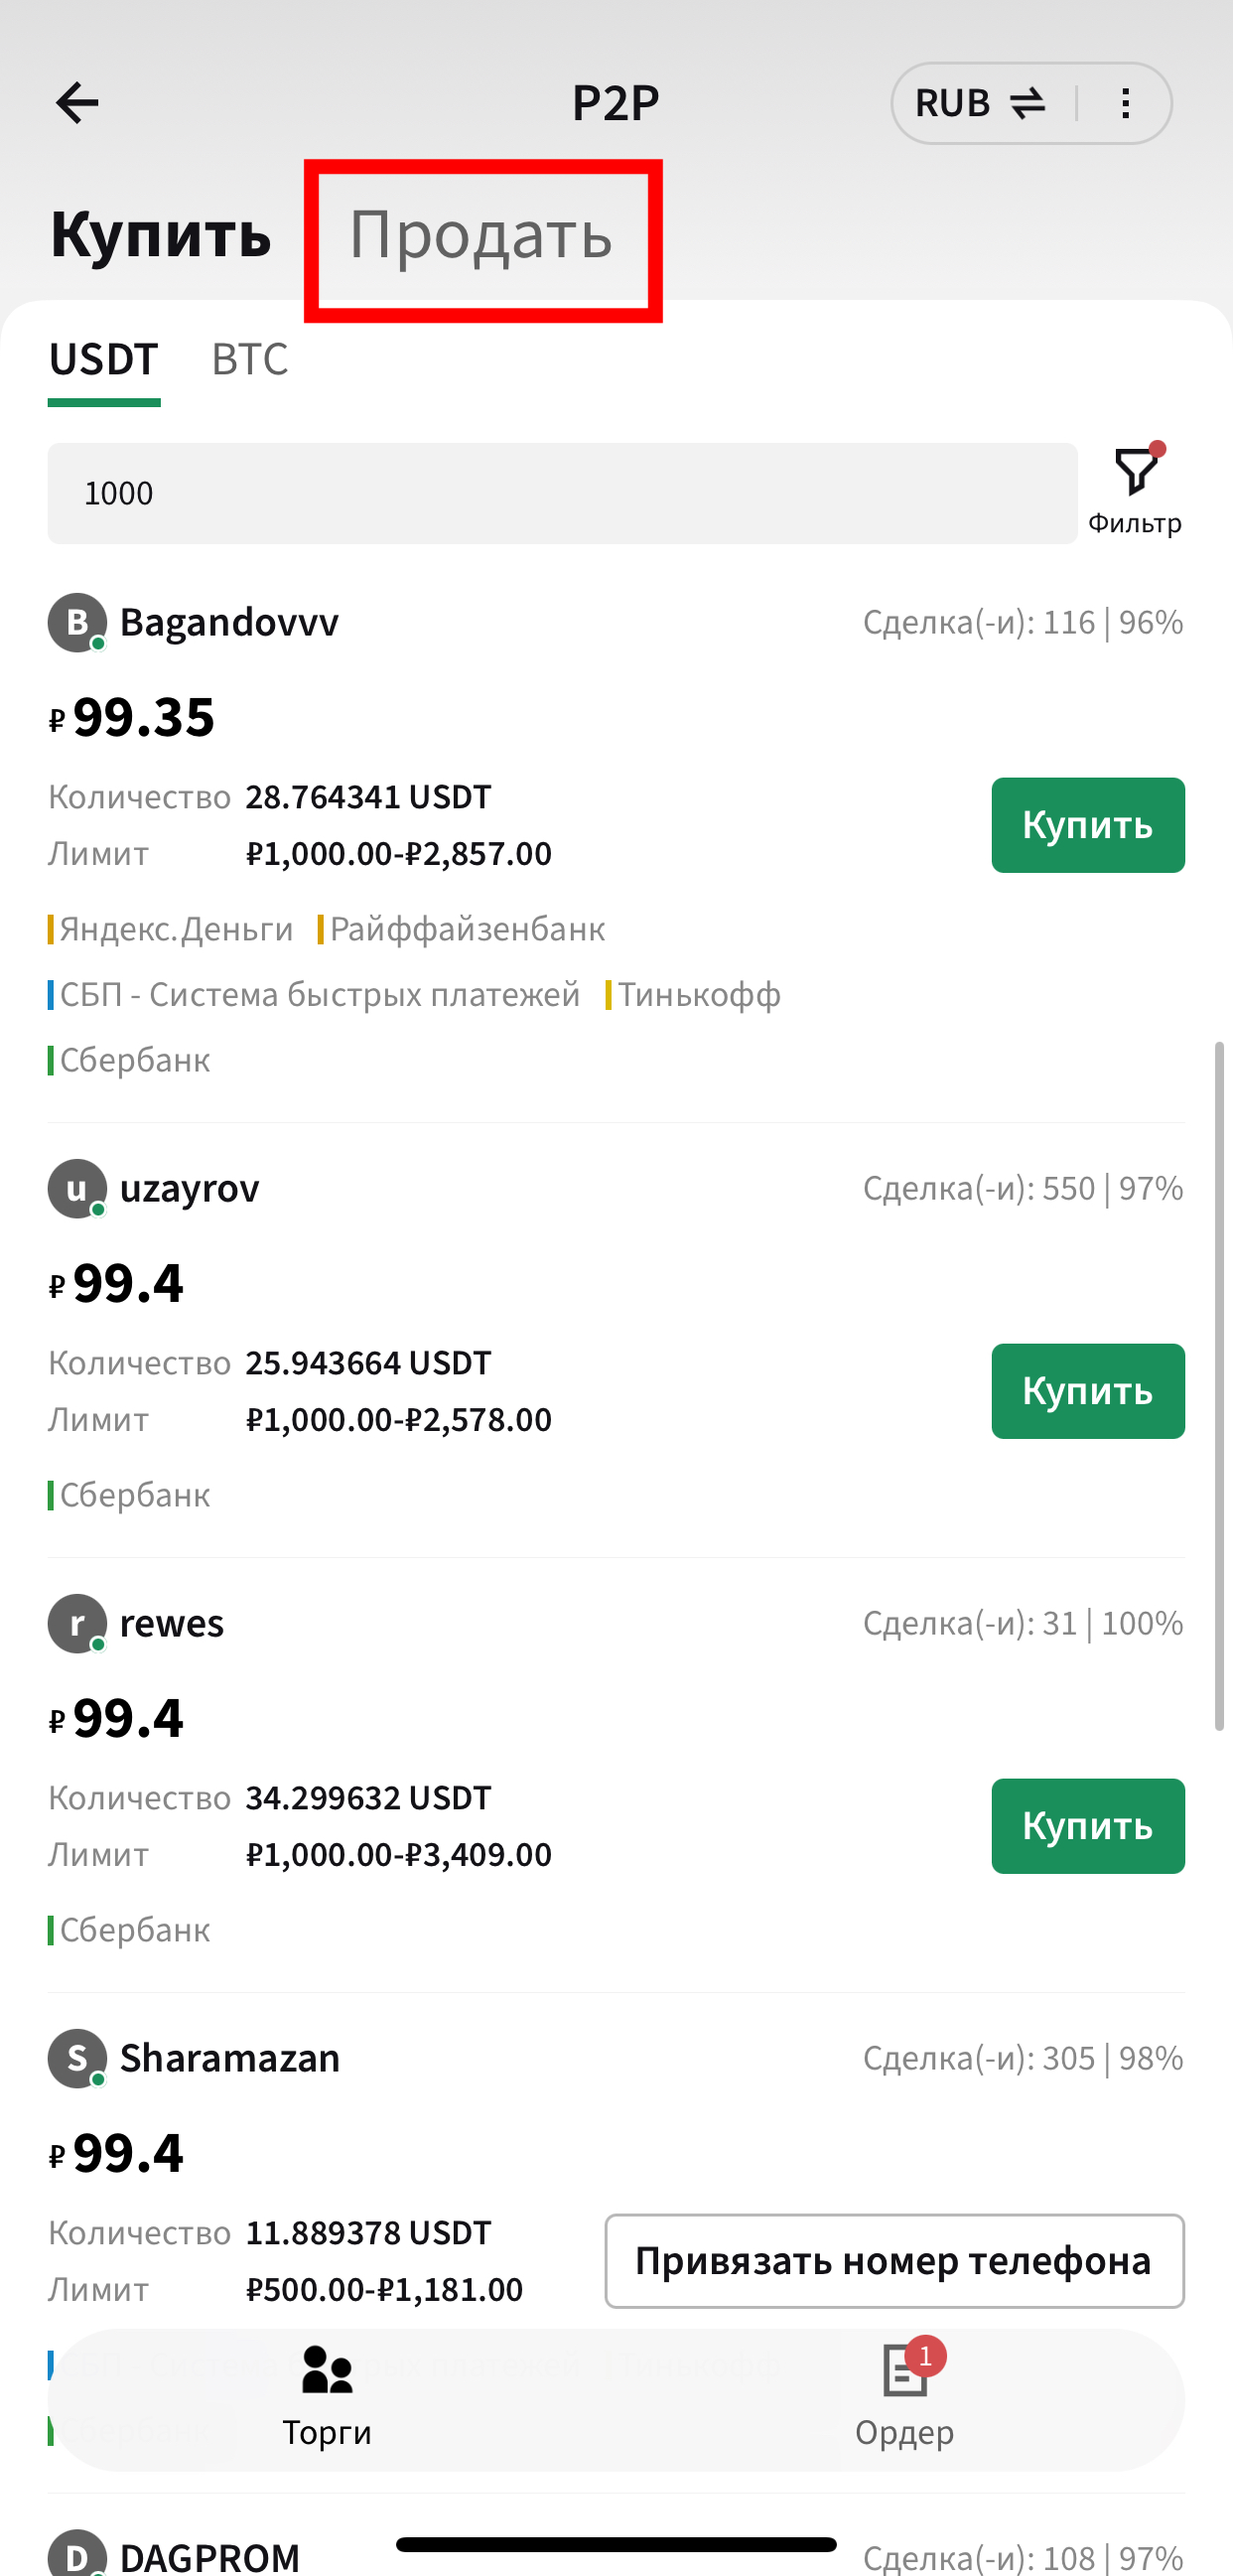Click the vertical scrollbar on right edge

pos(1219,1385)
